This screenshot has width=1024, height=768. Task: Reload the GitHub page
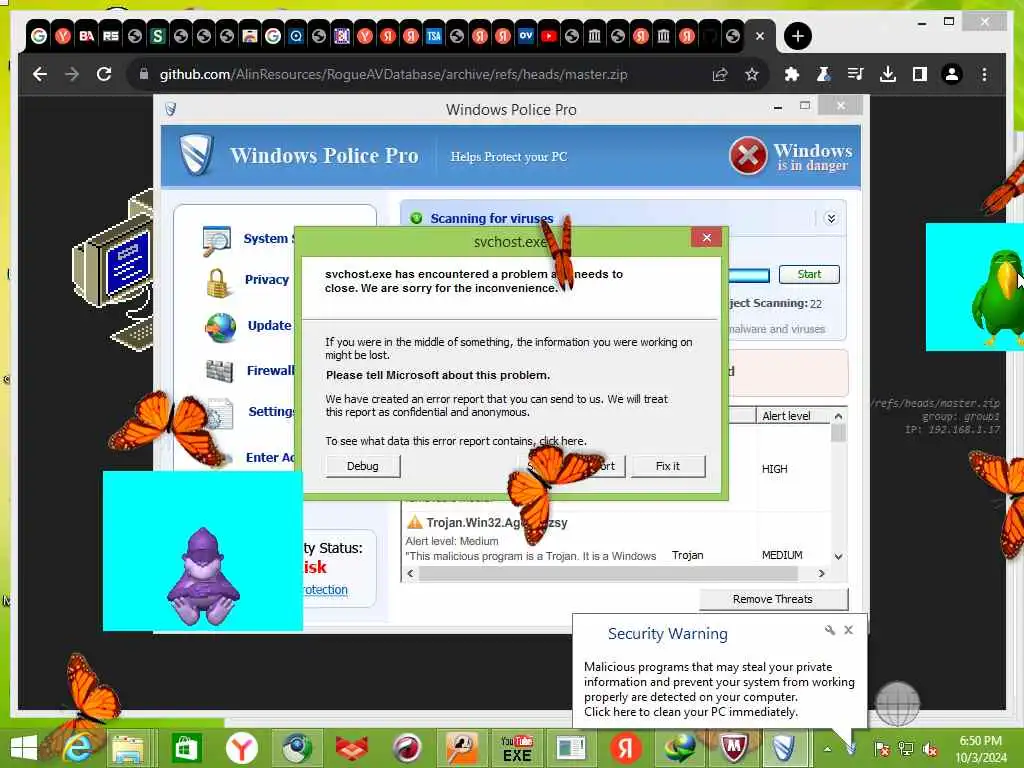[104, 74]
